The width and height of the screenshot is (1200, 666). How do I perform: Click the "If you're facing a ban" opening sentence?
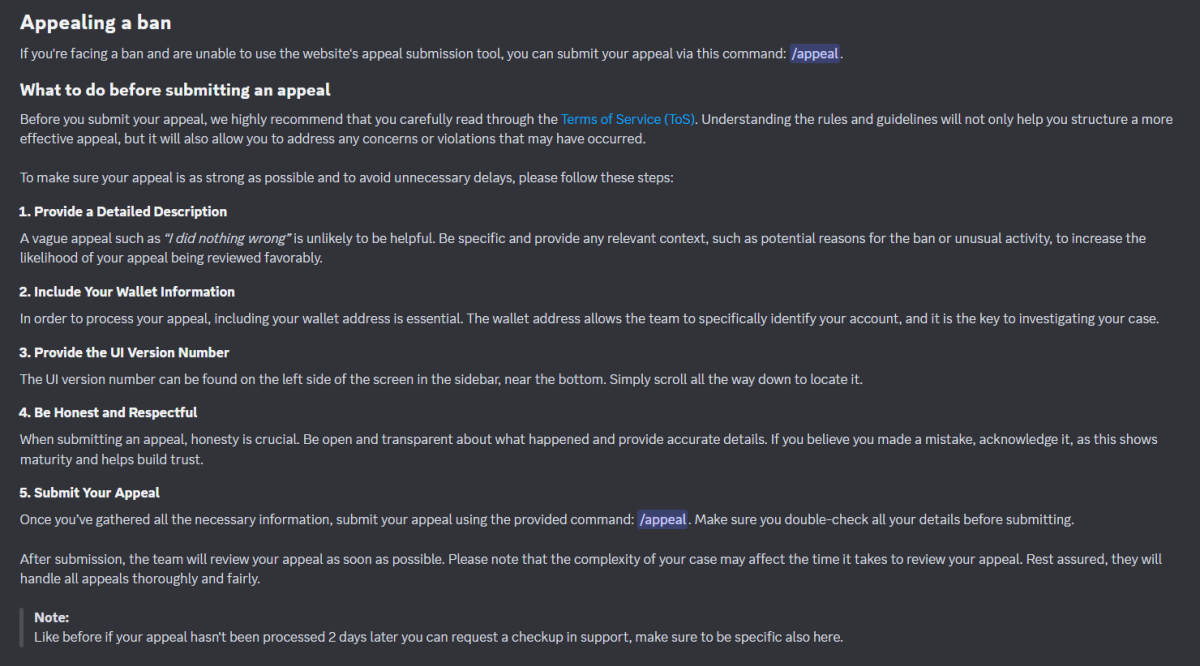click(400, 54)
